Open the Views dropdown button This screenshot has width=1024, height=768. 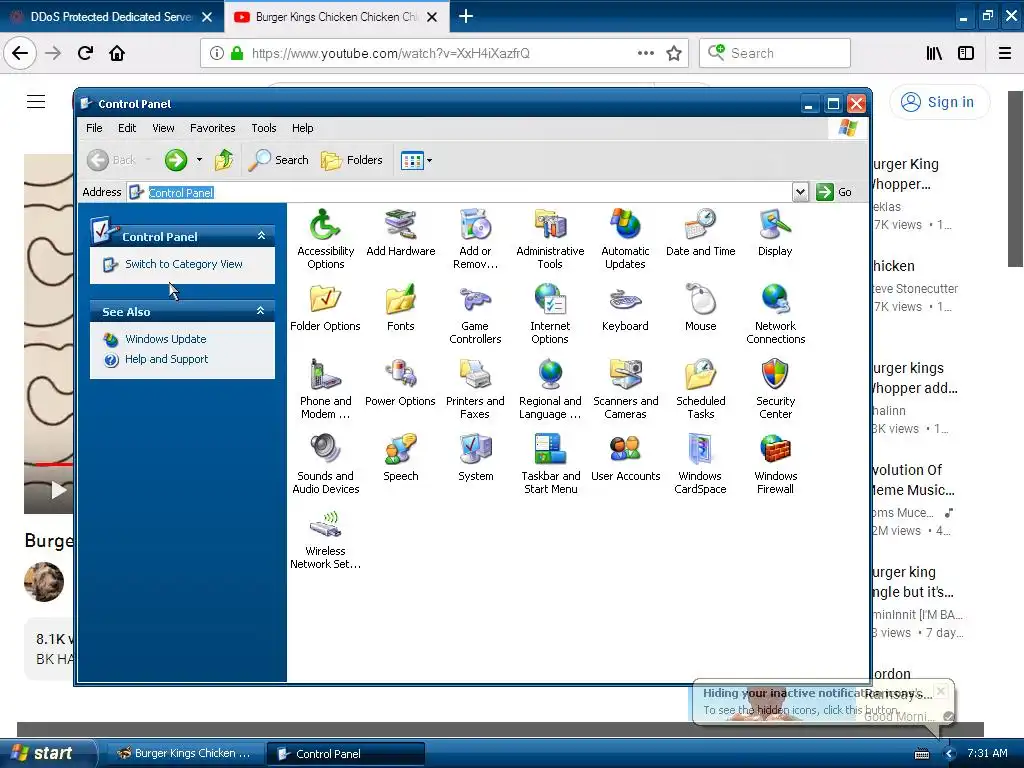tap(416, 160)
